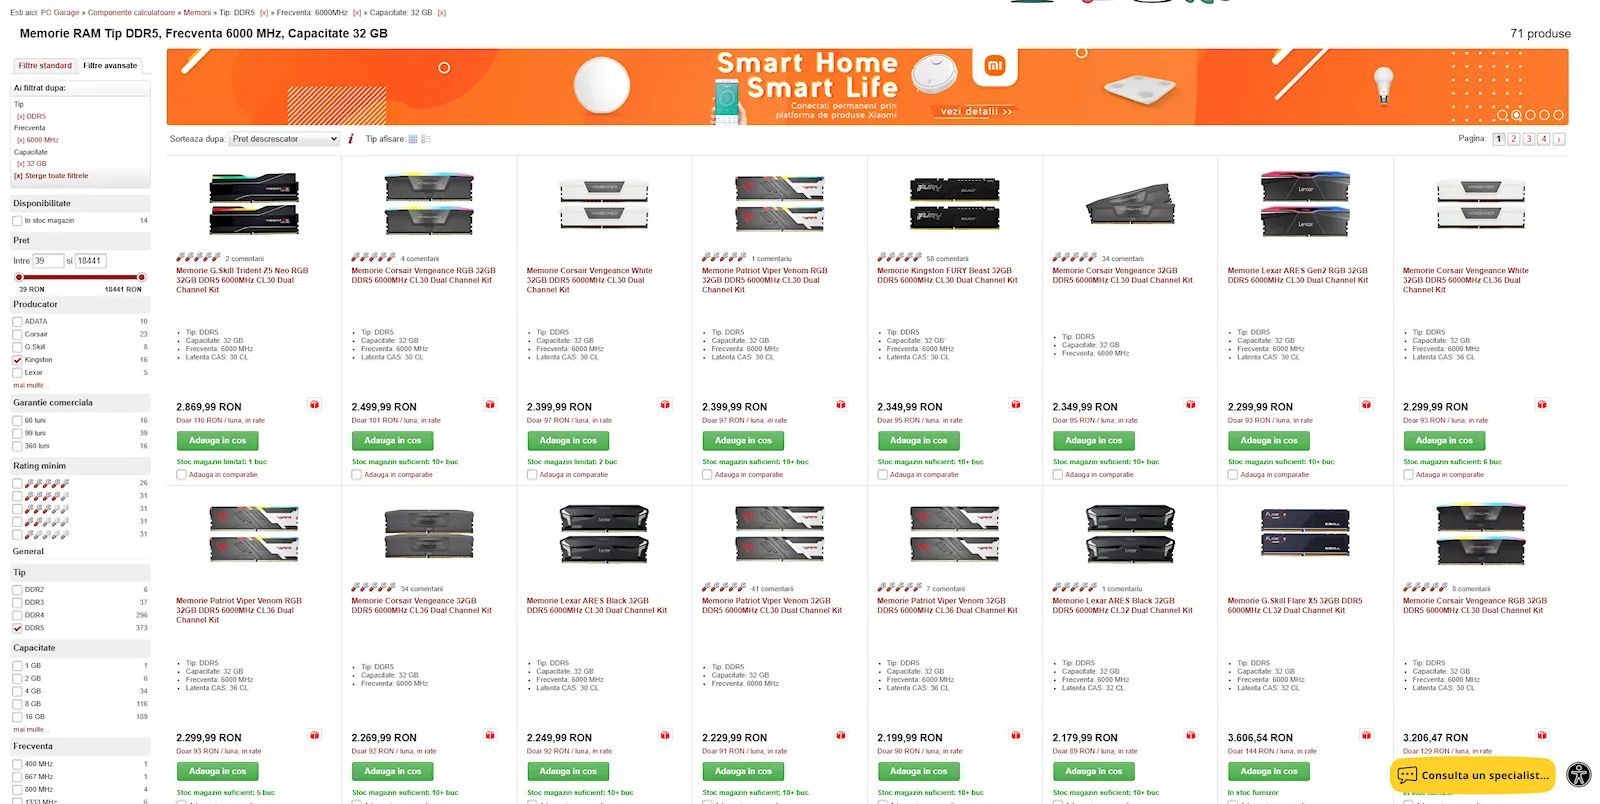Switch to grid display view icon
Viewport: 1600px width, 804px height.
(412, 139)
